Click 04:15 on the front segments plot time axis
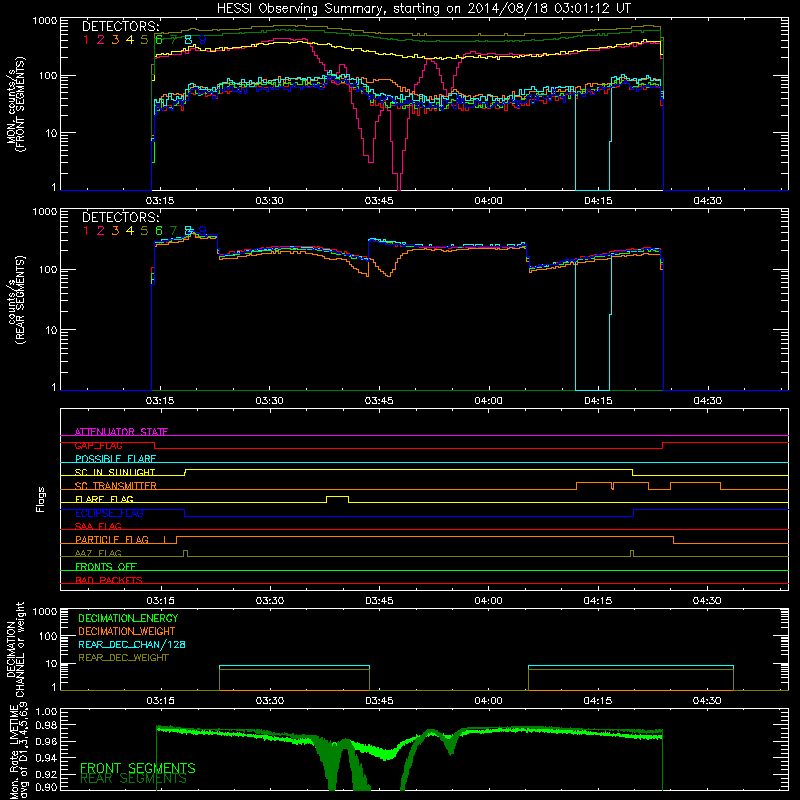 click(598, 201)
